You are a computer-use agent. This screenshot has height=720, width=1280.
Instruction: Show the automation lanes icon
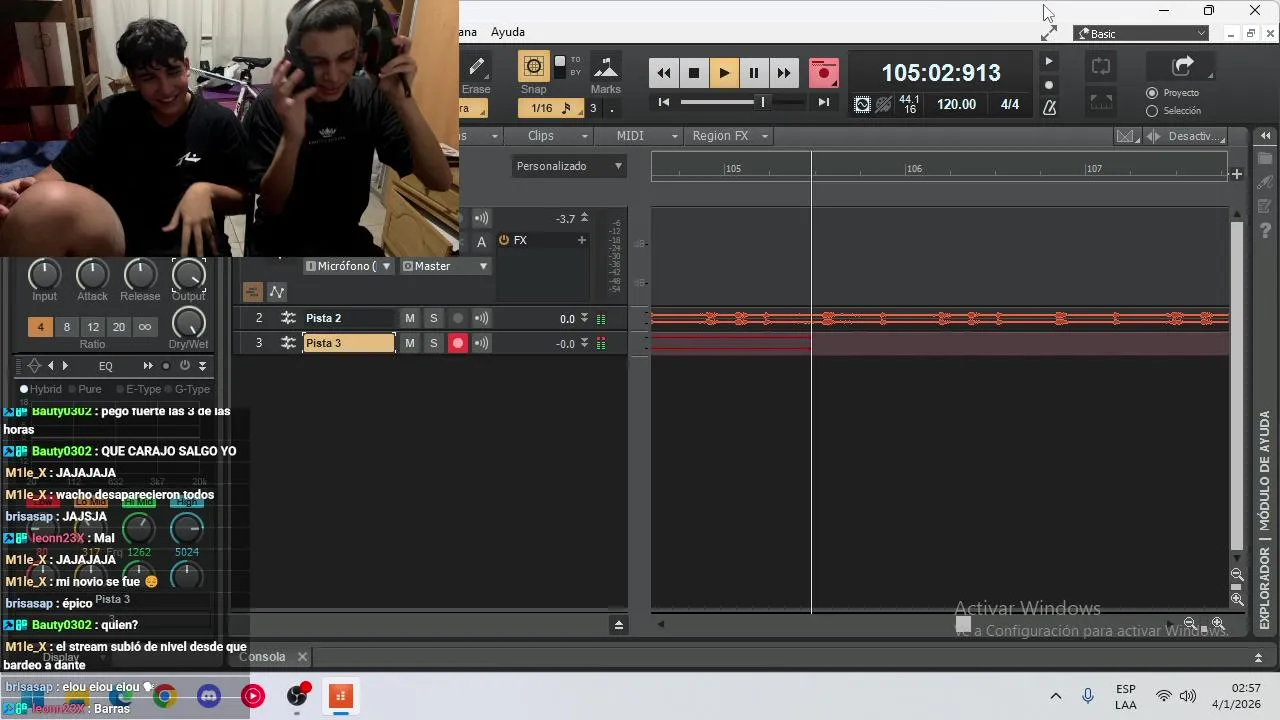(x=277, y=292)
